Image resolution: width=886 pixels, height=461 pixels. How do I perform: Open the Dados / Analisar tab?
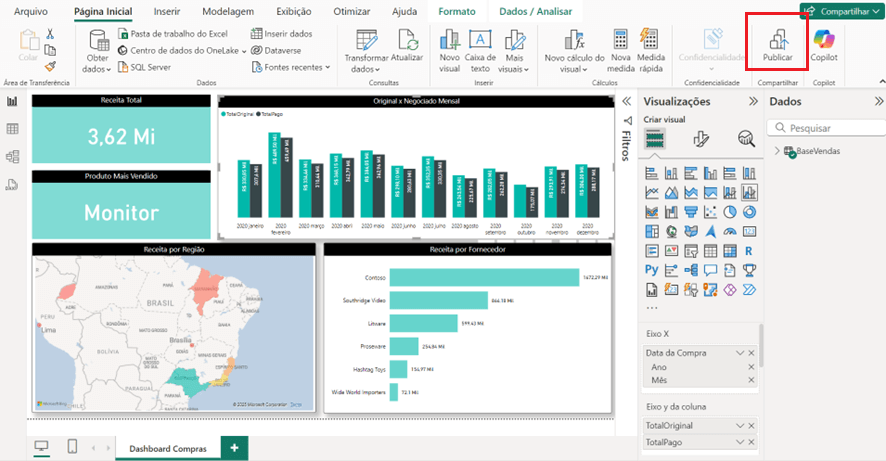535,11
